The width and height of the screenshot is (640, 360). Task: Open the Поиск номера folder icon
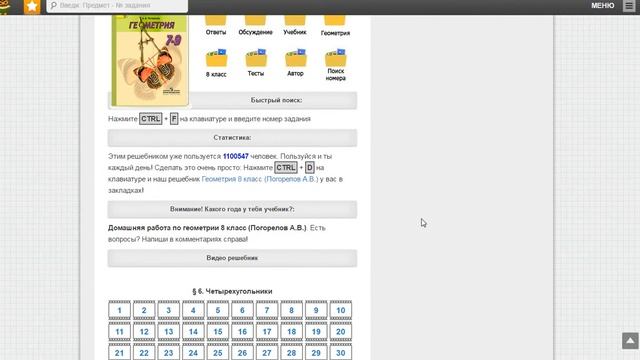[335, 58]
